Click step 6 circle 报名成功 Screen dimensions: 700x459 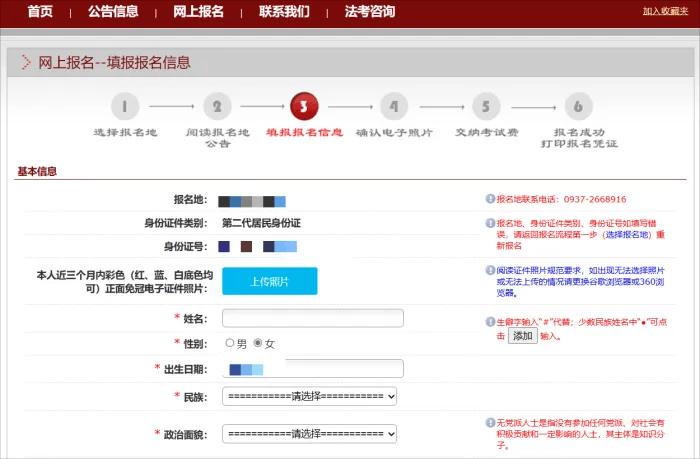[578, 106]
